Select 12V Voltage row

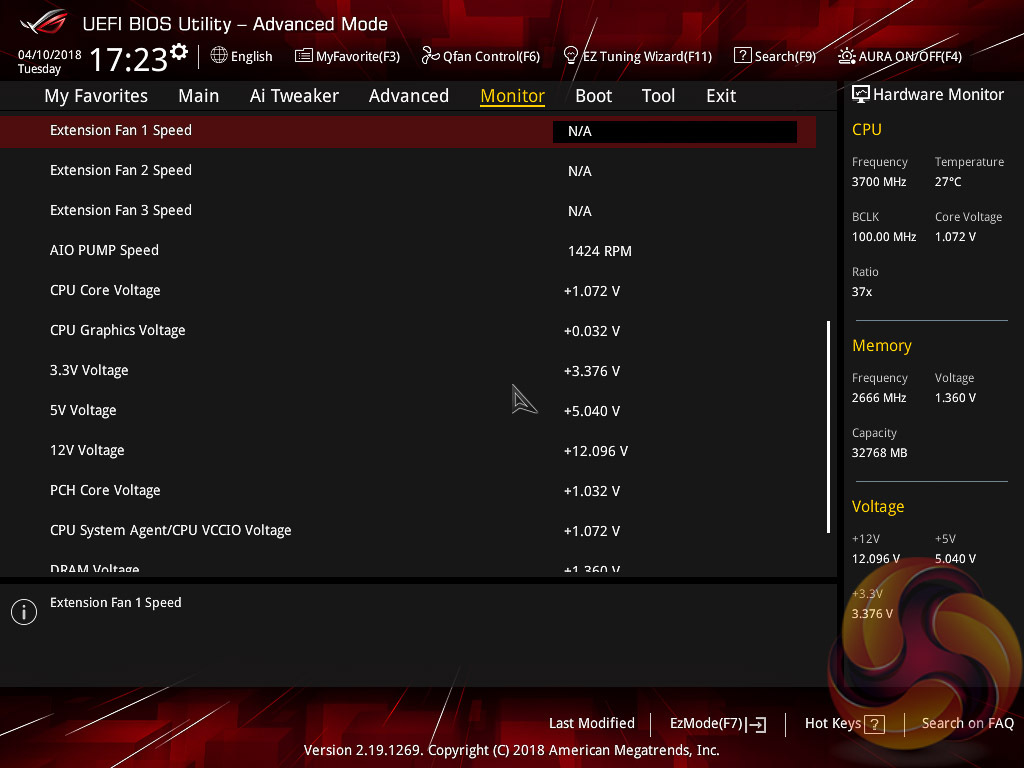(x=408, y=451)
